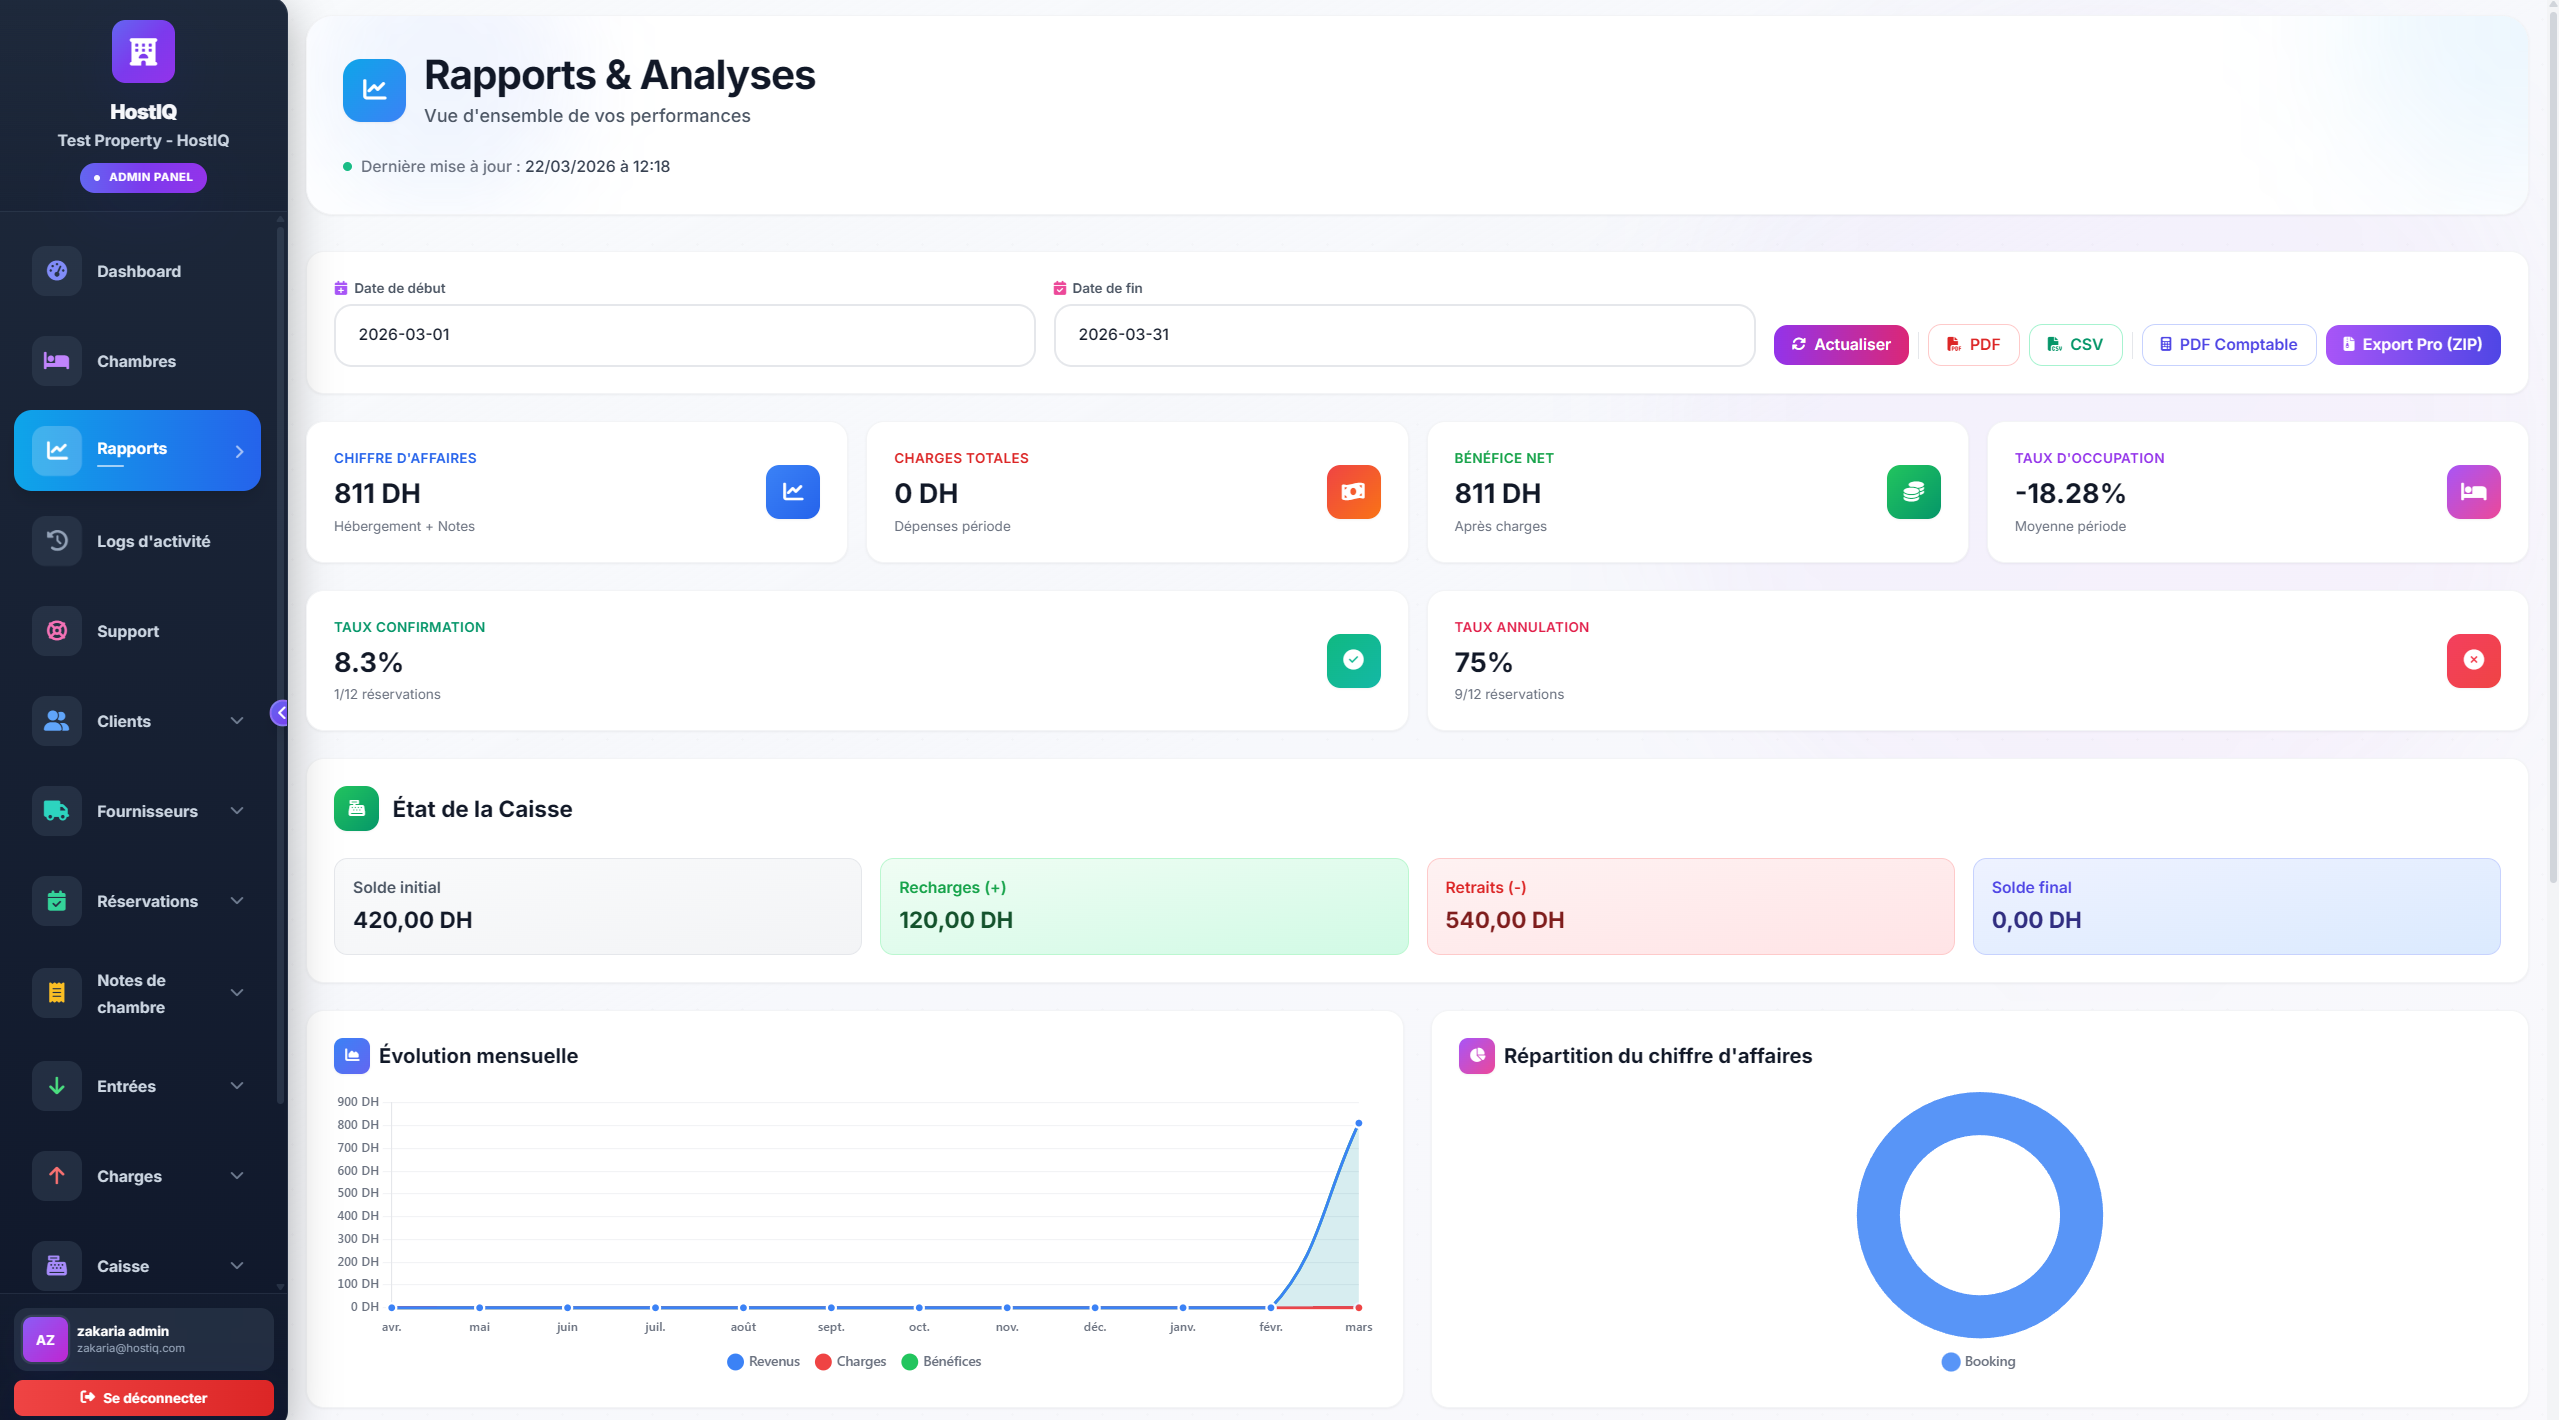The height and width of the screenshot is (1420, 2559).
Task: Toggle the Charges series in chart legend
Action: 851,1362
